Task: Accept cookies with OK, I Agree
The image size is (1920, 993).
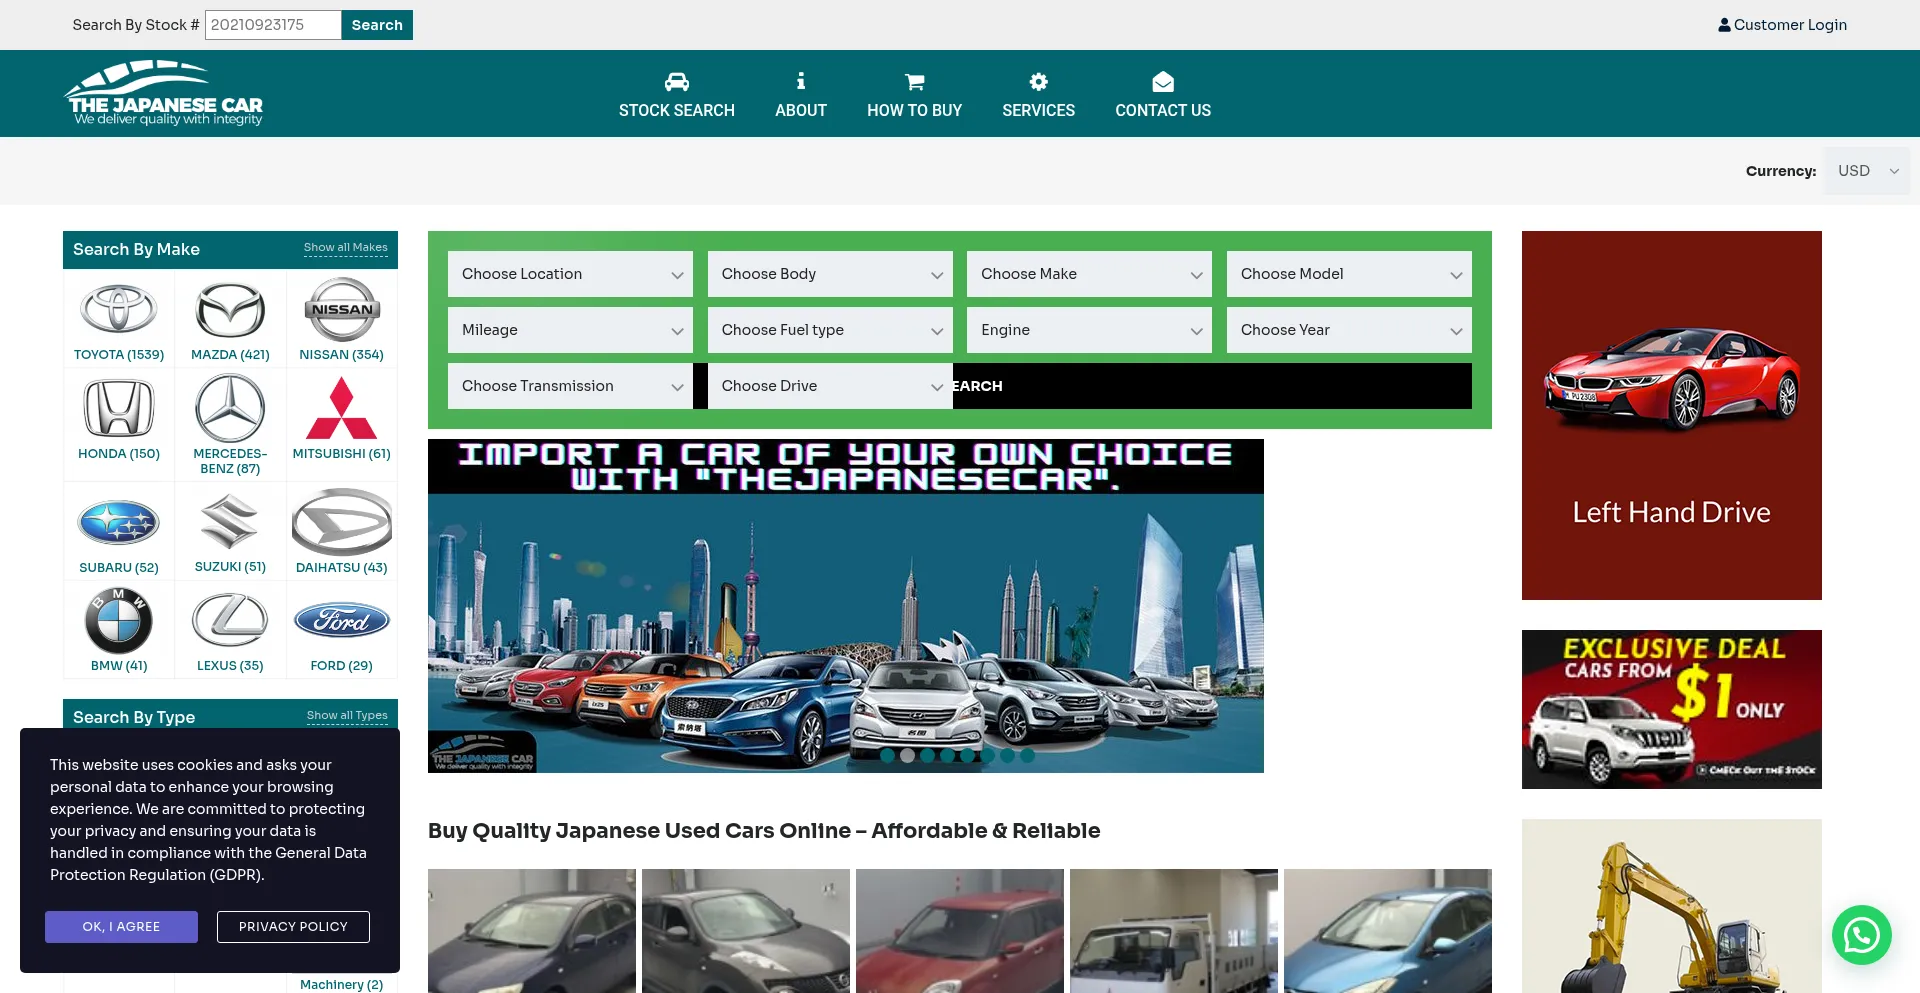Action: coord(121,927)
